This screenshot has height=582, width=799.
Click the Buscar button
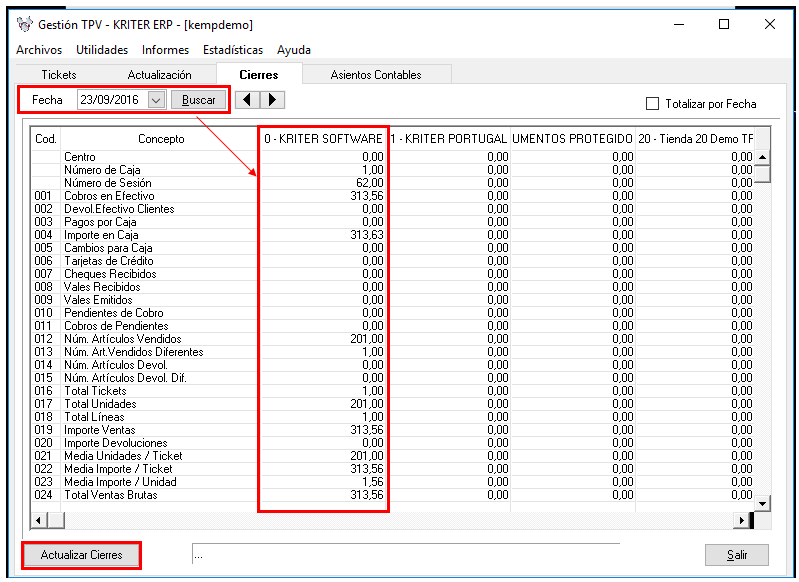click(198, 100)
